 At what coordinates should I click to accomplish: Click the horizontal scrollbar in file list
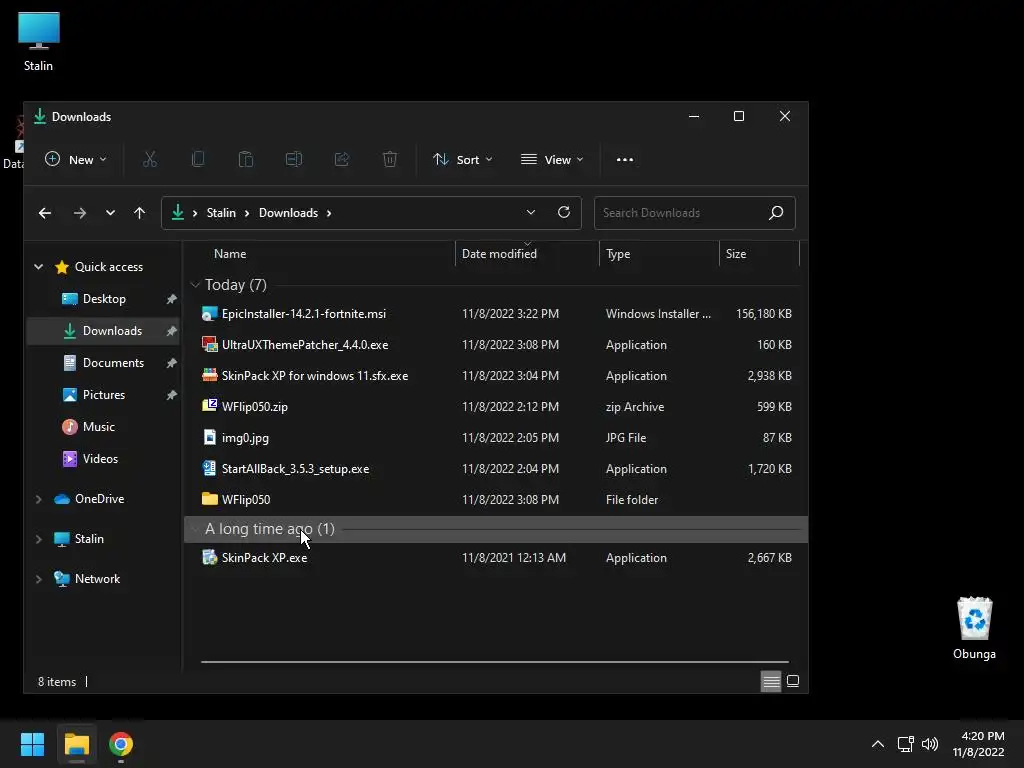click(x=495, y=662)
